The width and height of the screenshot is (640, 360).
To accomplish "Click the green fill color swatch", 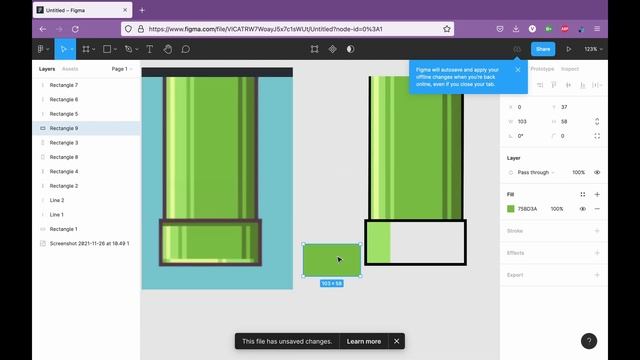I will point(511,209).
